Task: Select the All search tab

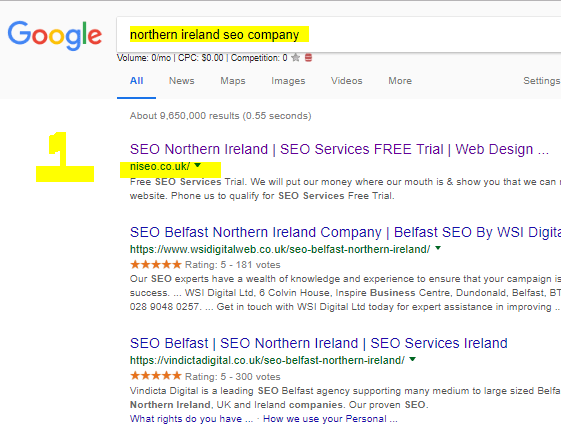Action: pyautogui.click(x=136, y=81)
